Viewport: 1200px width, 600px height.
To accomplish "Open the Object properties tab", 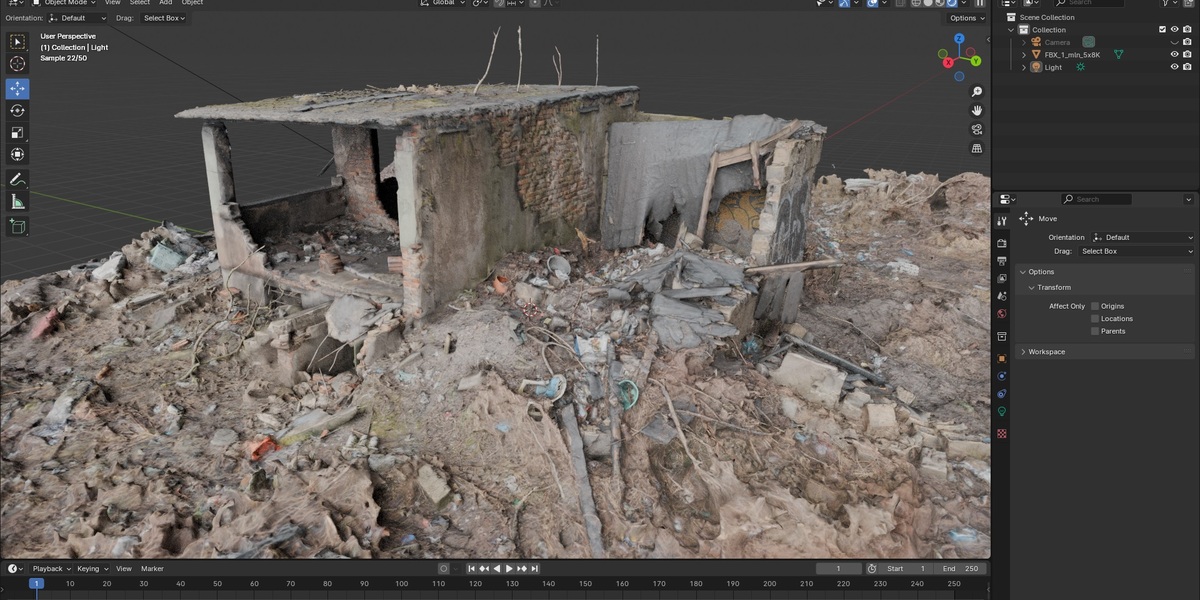I will coord(1002,358).
